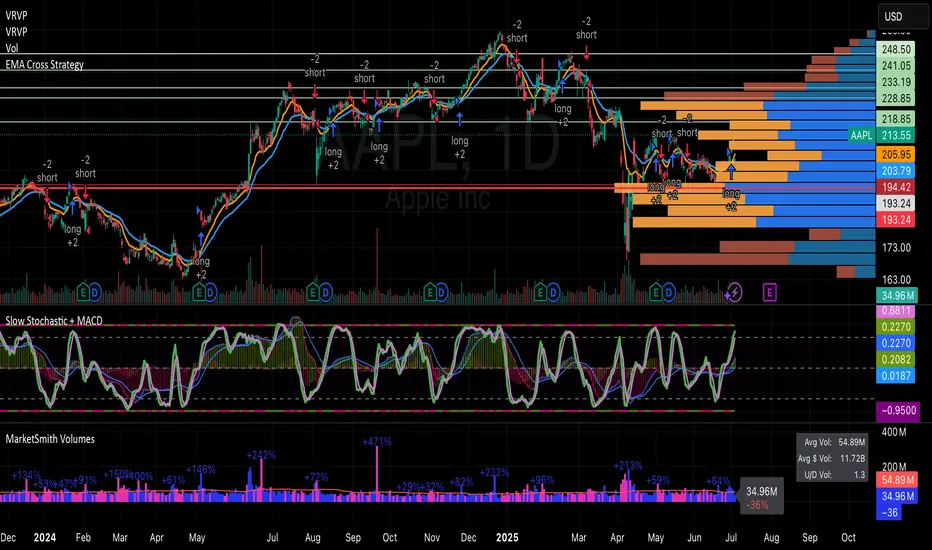Click Nov on the time axis
The image size is (932, 550).
(432, 538)
